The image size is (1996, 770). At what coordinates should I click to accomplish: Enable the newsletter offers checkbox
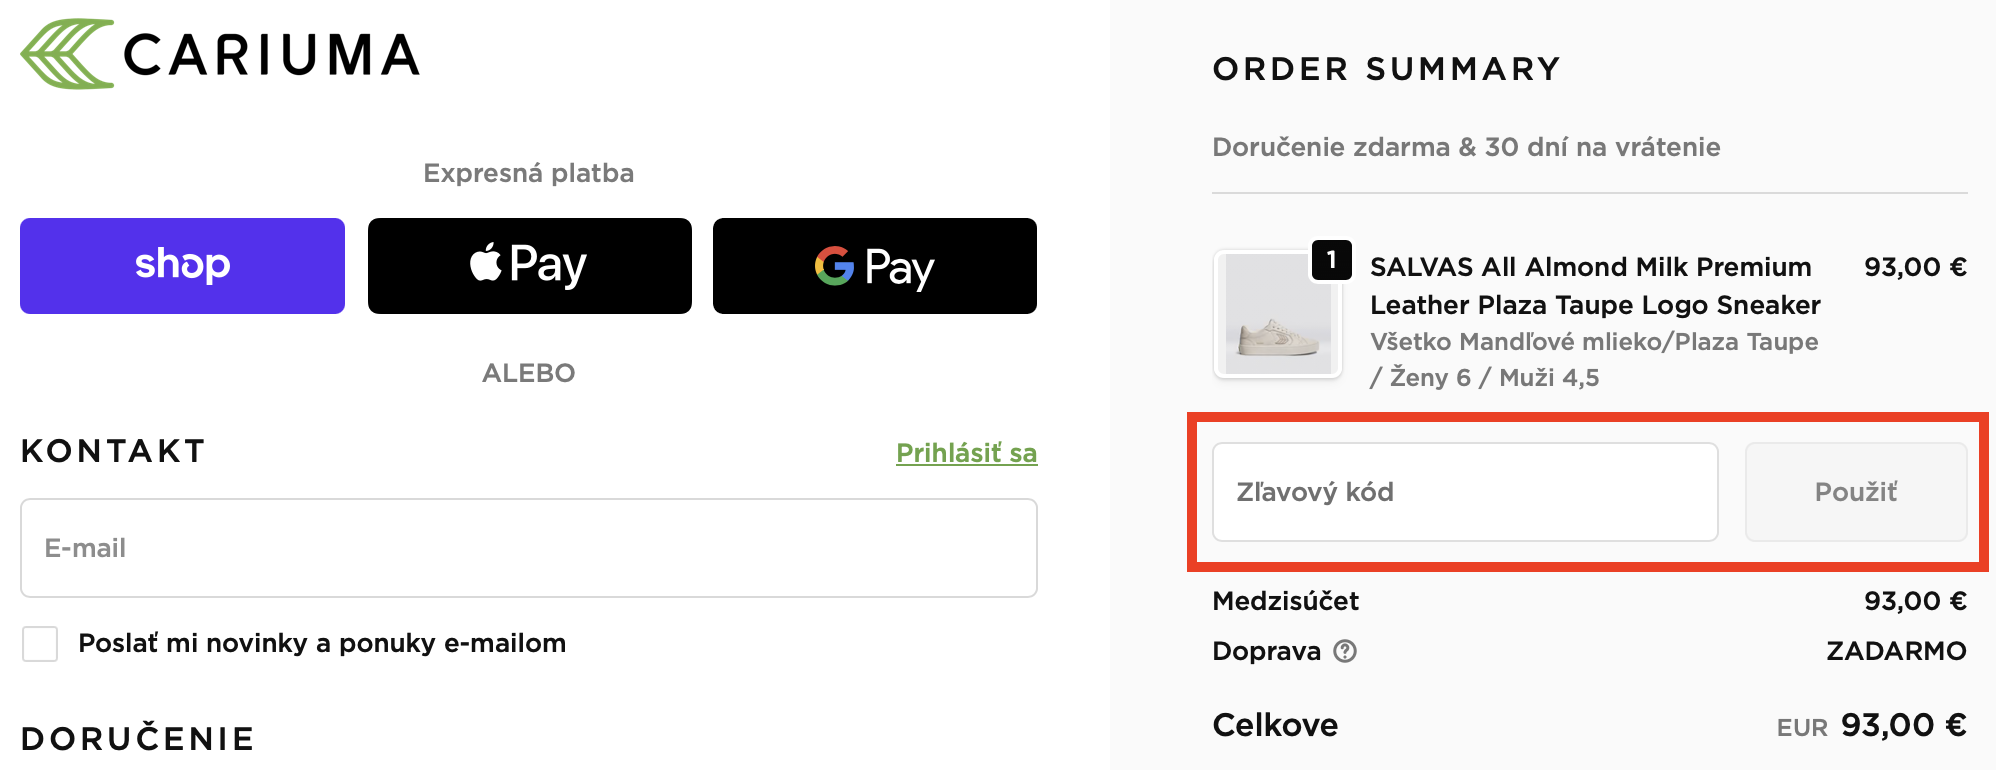click(x=40, y=644)
